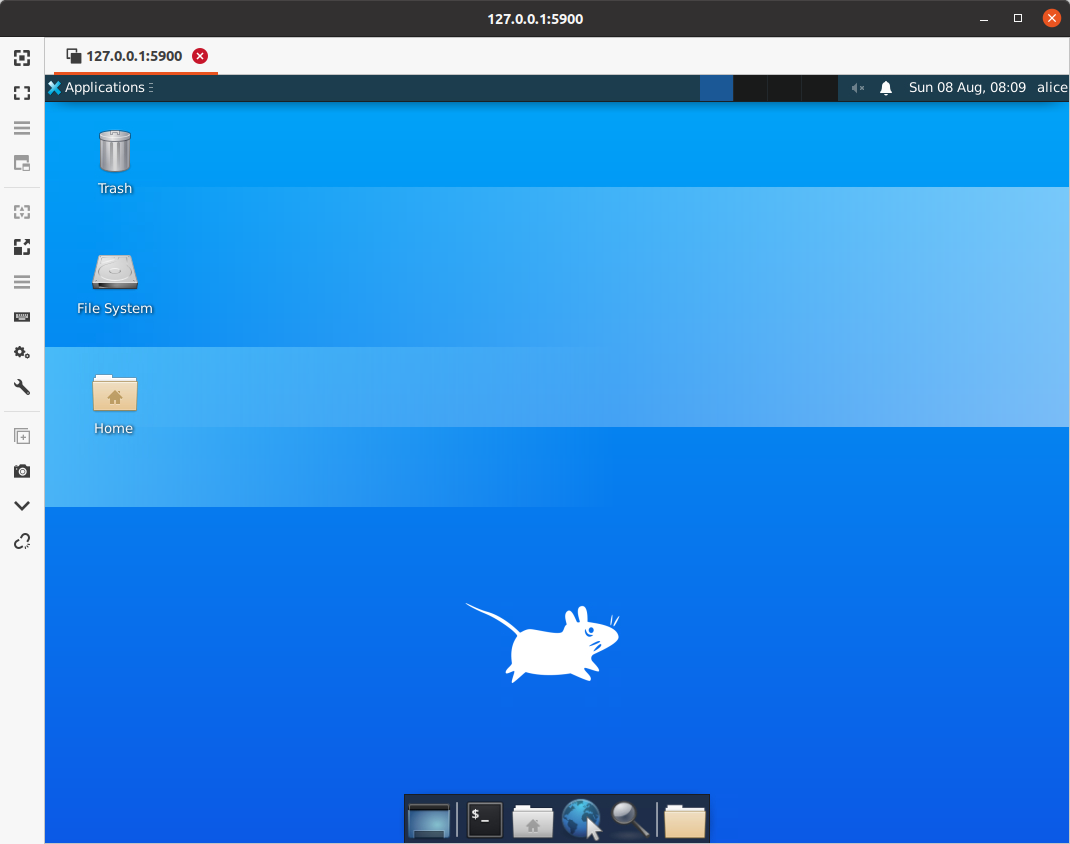Open notifications via the bell icon
Viewport: 1070px width, 844px height.
tap(885, 88)
